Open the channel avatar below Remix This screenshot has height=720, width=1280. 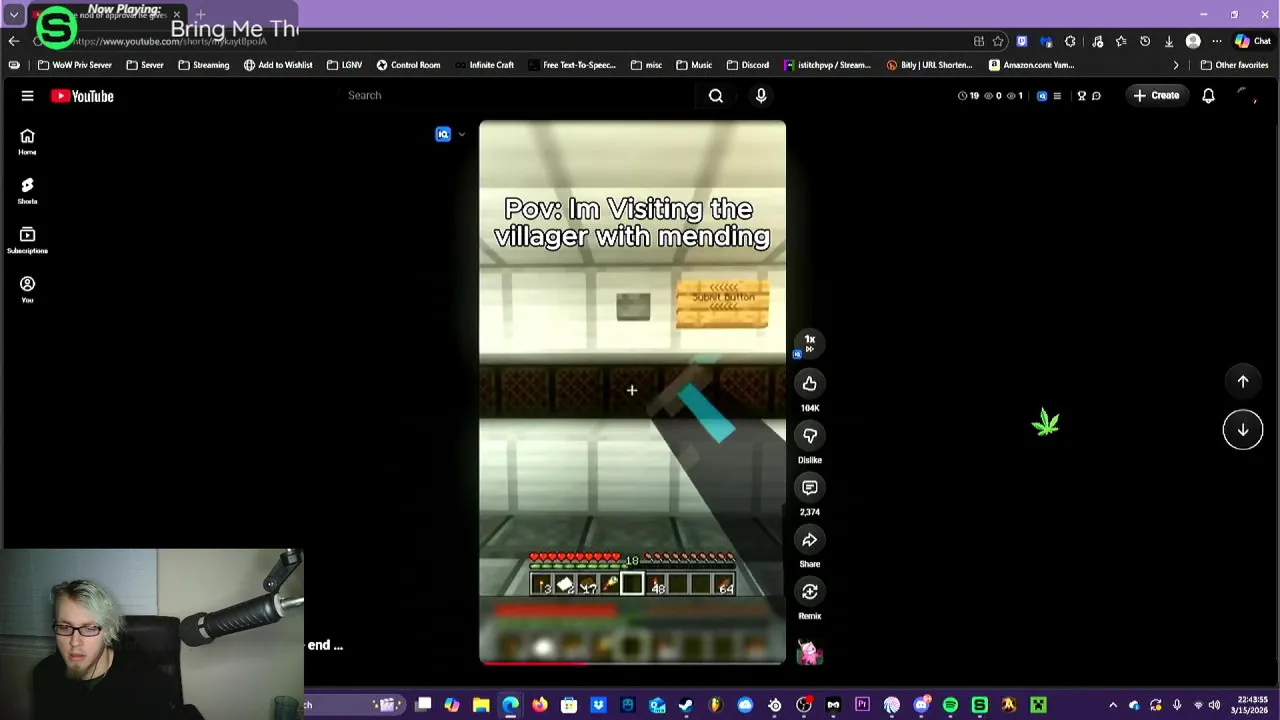(810, 653)
